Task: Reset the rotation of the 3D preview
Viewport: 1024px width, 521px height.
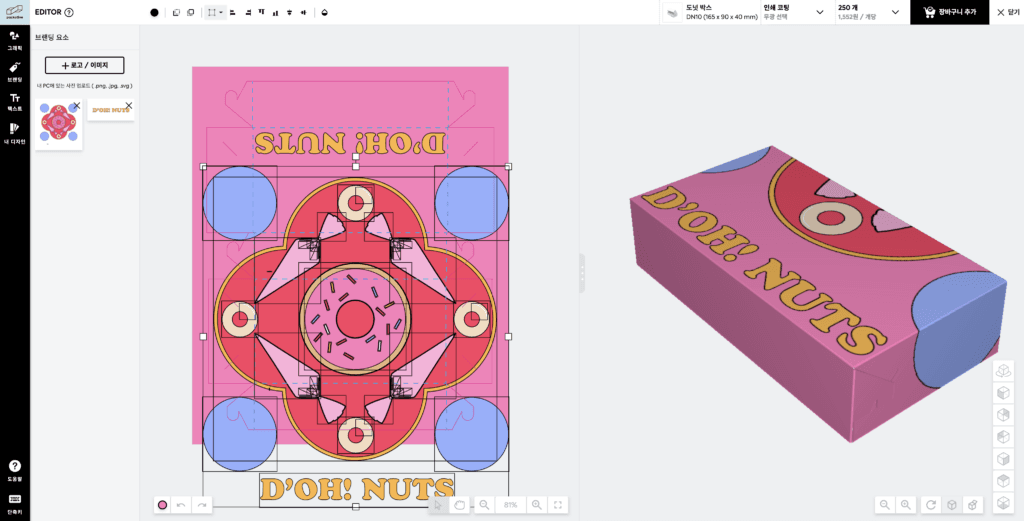Action: 931,505
